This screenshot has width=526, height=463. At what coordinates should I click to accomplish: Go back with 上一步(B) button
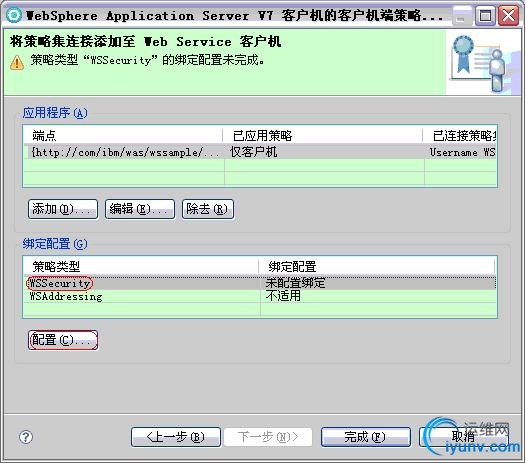176,437
